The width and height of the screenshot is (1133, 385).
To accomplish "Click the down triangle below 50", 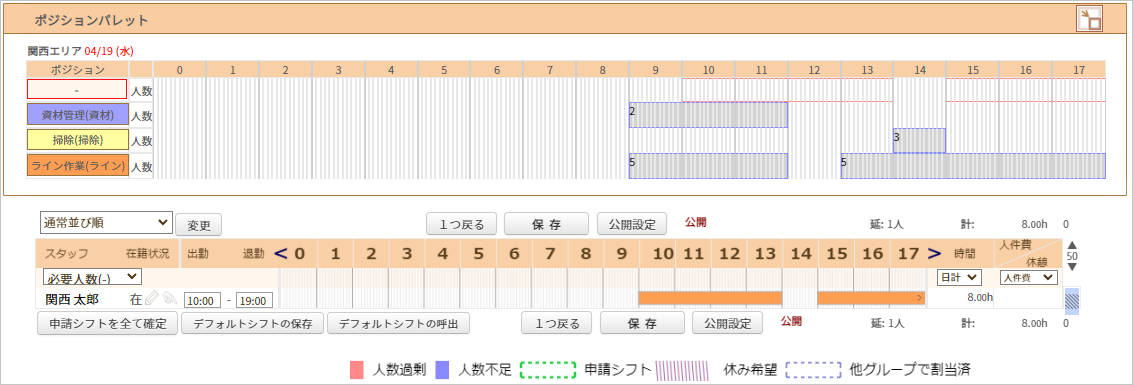I will click(1072, 267).
